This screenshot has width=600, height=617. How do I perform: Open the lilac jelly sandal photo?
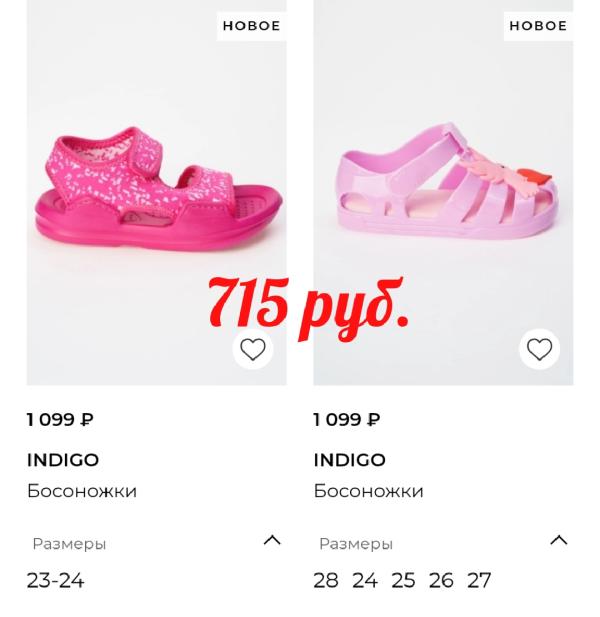pos(443,192)
